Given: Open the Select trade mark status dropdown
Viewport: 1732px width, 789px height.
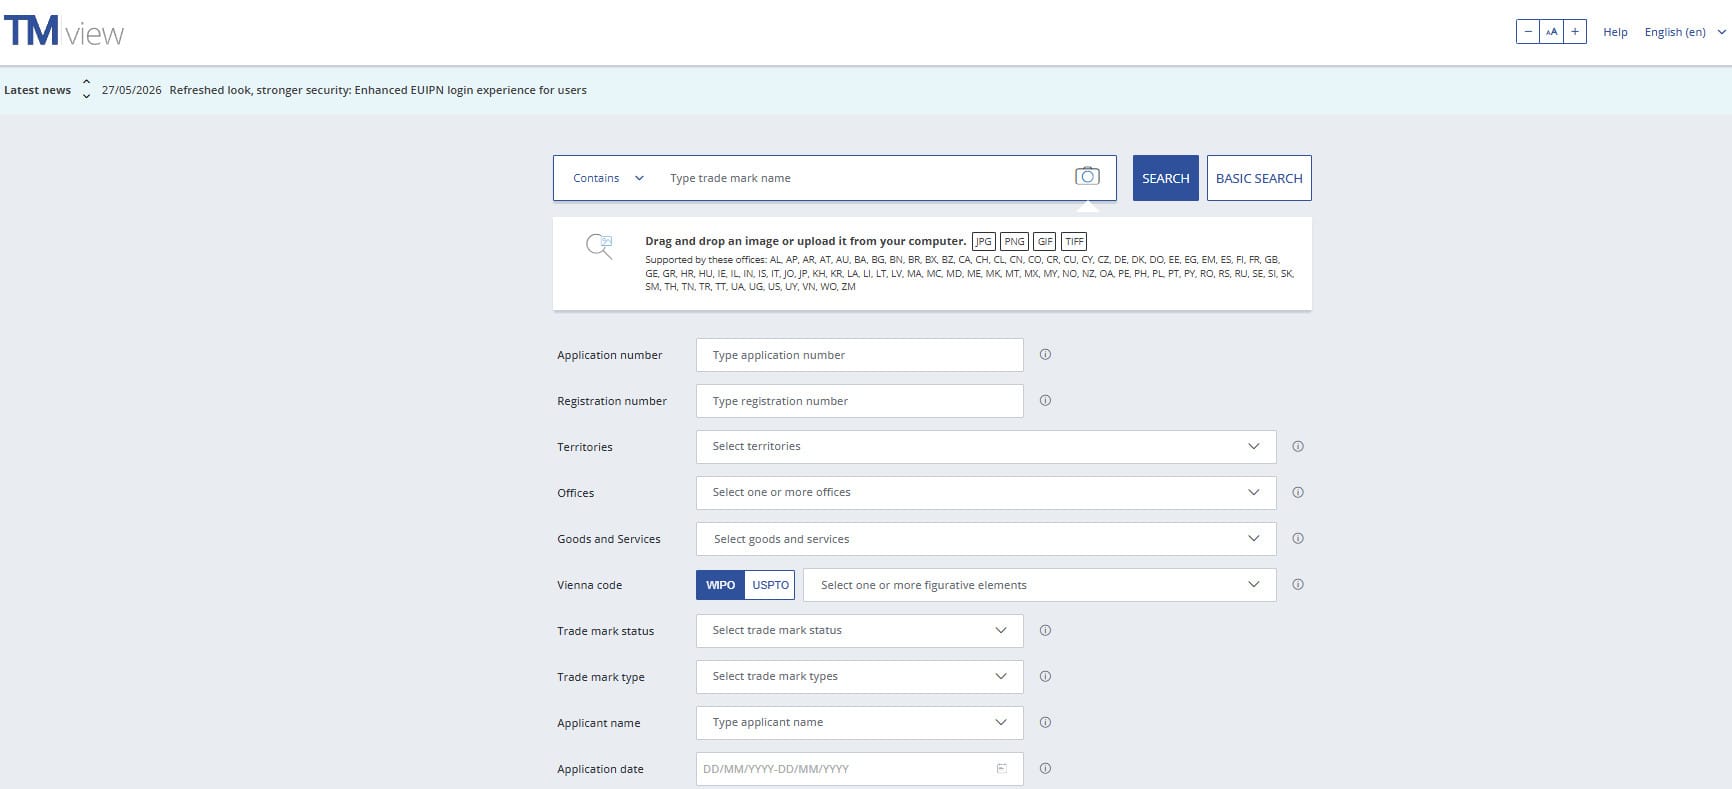Looking at the screenshot, I should click(x=860, y=631).
